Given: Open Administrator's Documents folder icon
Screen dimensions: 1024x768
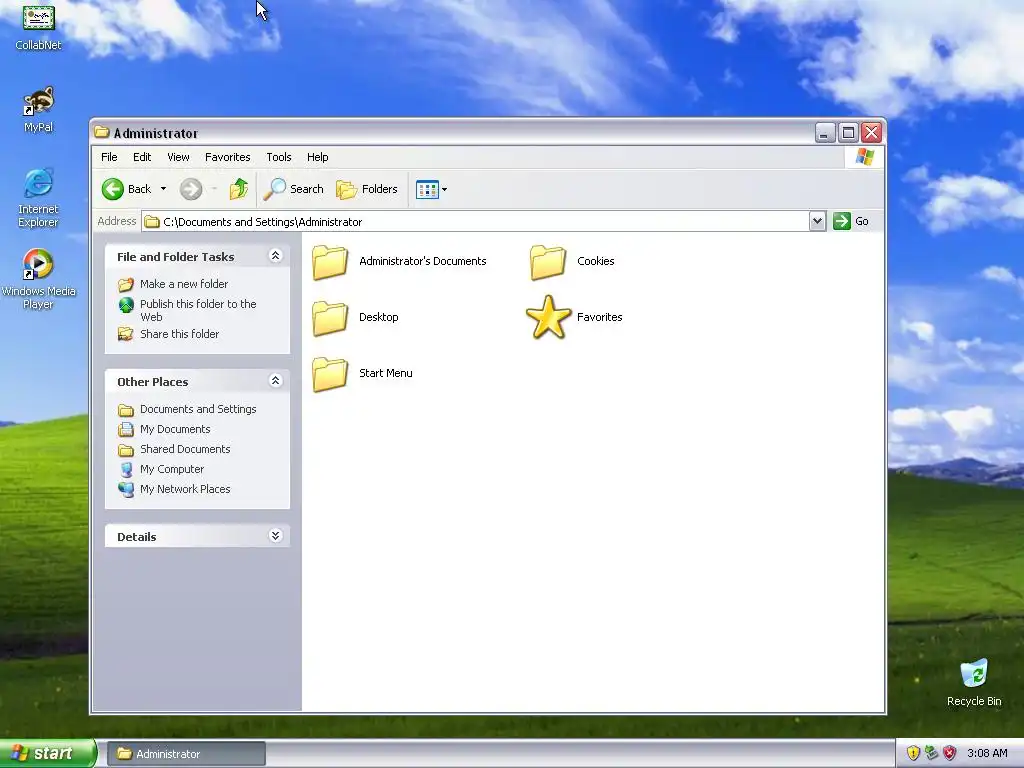Looking at the screenshot, I should tap(330, 262).
